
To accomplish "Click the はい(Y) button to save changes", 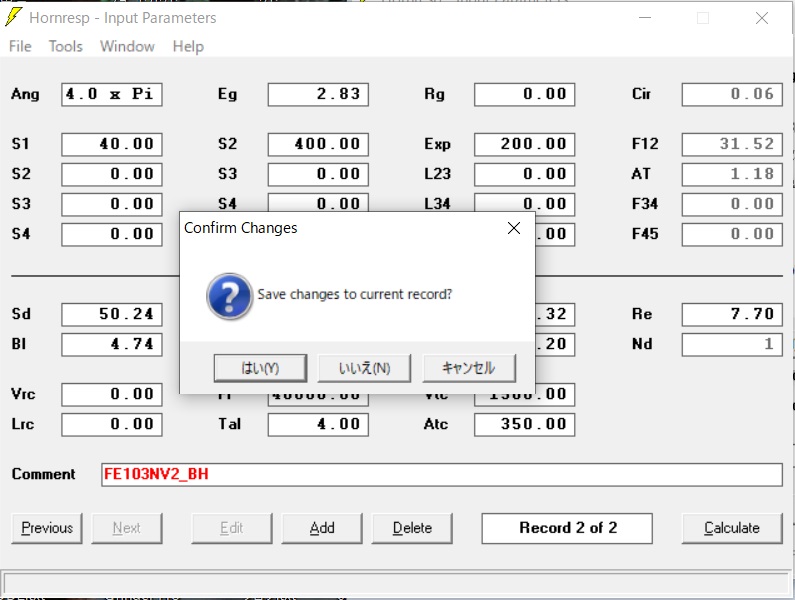I will (260, 368).
